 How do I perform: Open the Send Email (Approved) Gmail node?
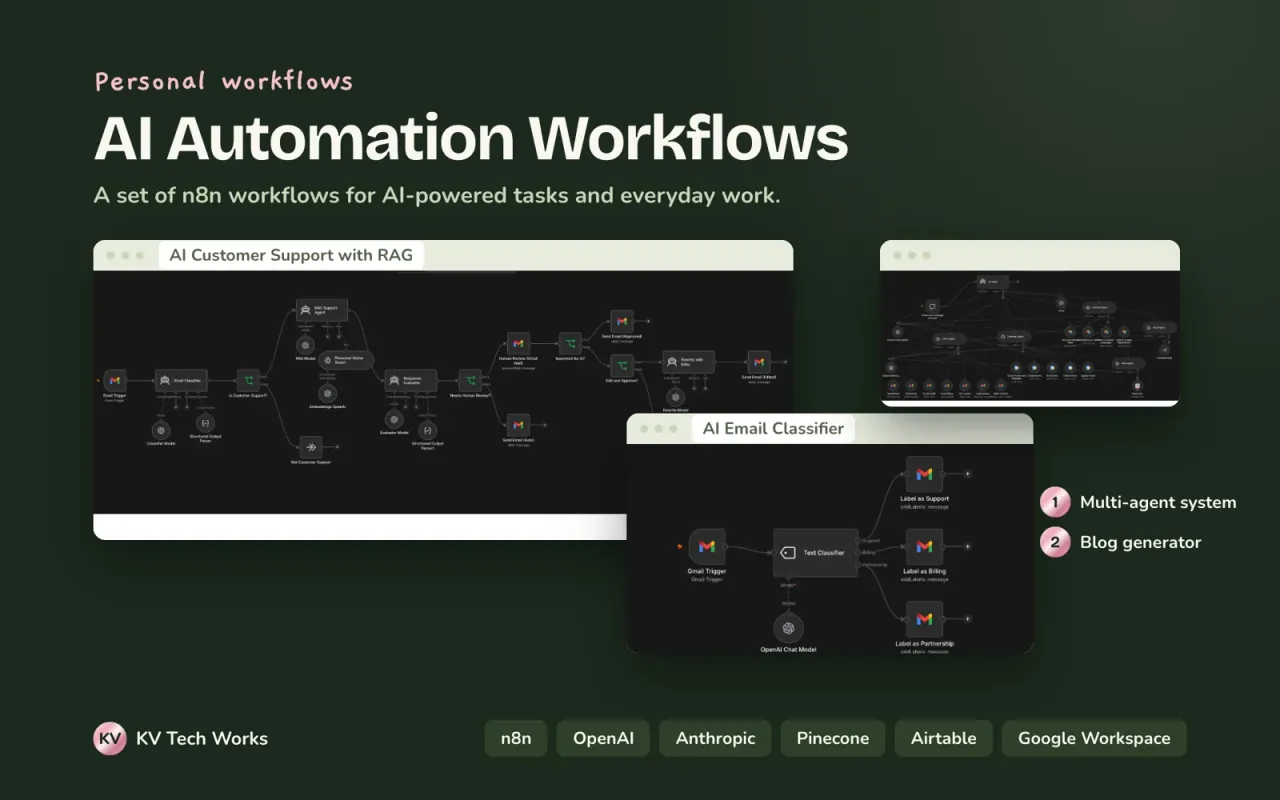(x=622, y=321)
